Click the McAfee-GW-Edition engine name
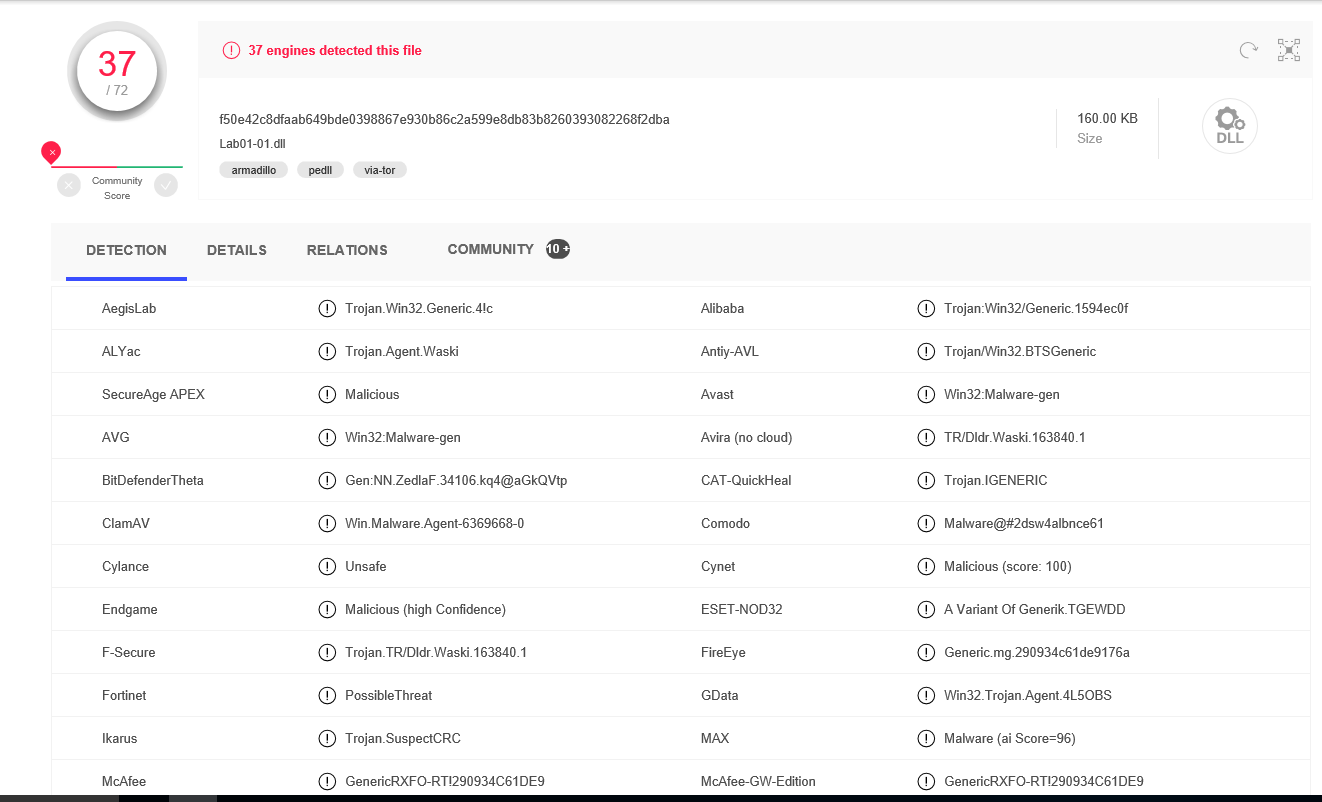This screenshot has height=802, width=1322. click(x=758, y=781)
